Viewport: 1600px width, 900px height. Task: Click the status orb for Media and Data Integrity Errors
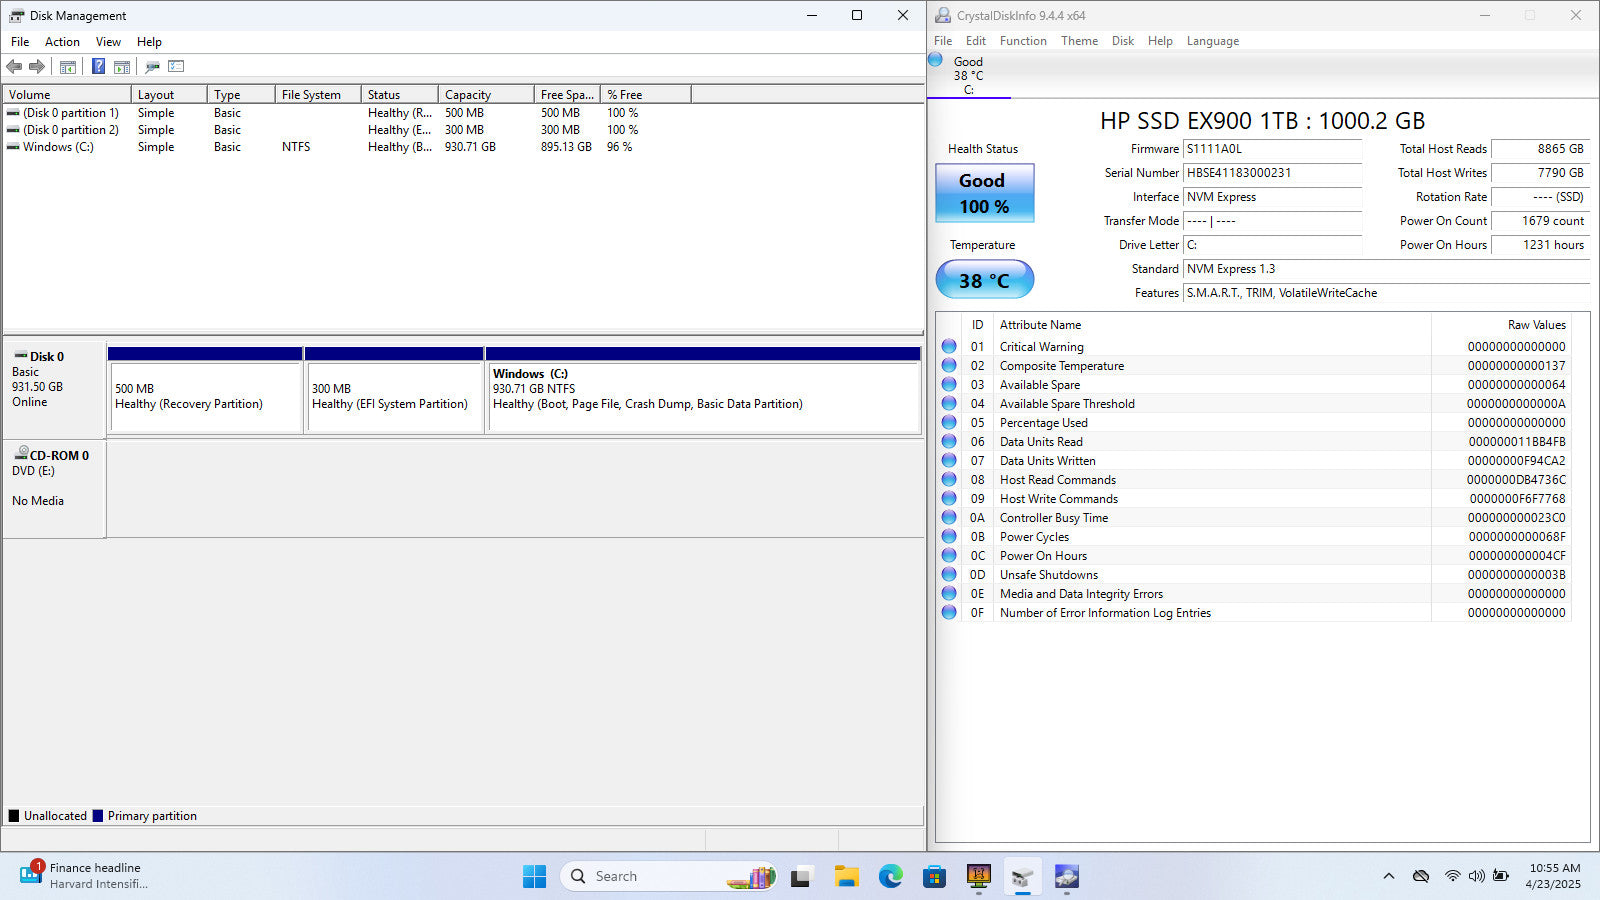click(x=949, y=593)
